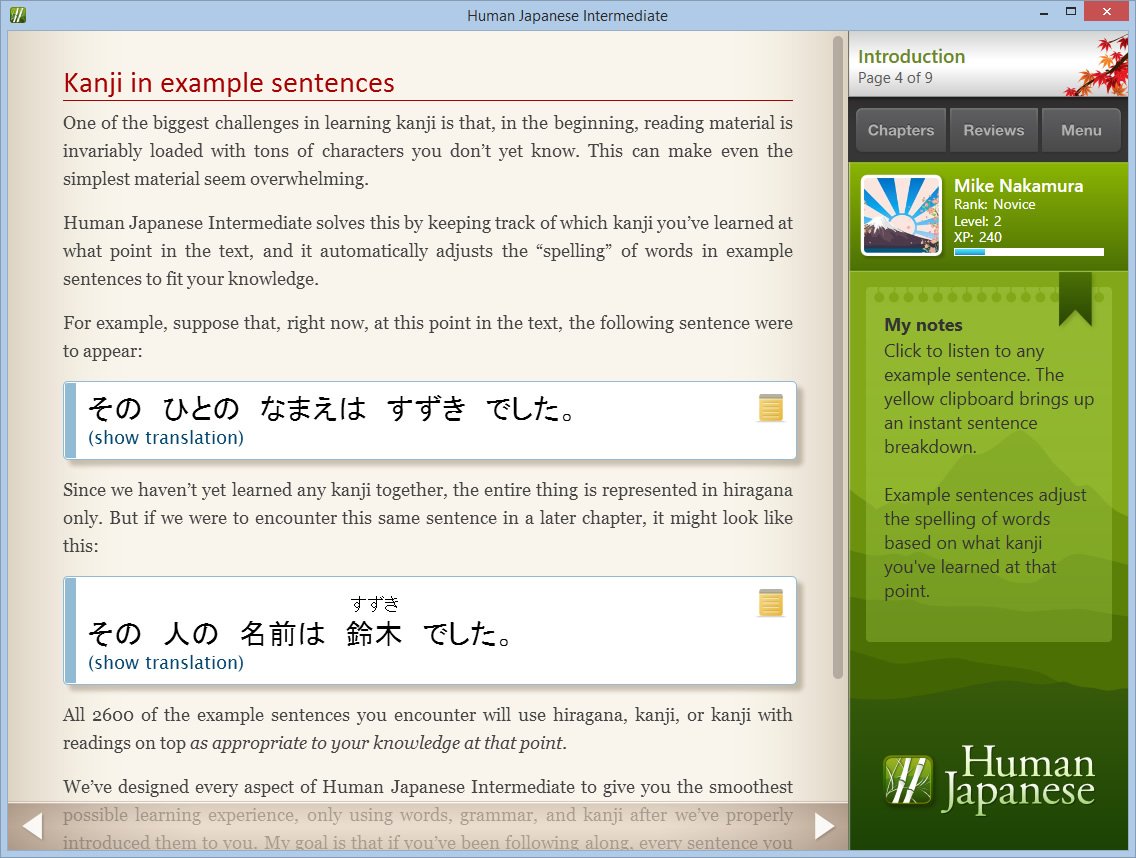Show translation for hiragana sentence
1136x858 pixels.
pos(166,438)
